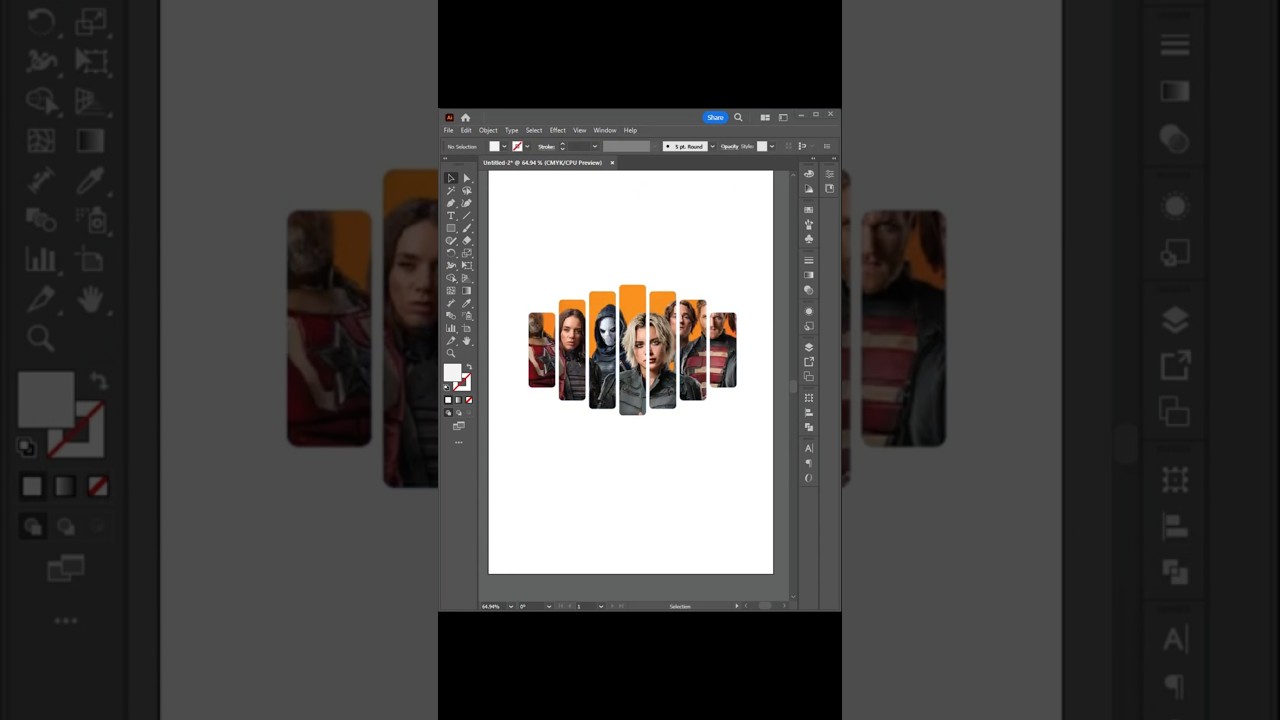Choose the Blend tool
This screenshot has height=720, width=1280.
coord(451,315)
